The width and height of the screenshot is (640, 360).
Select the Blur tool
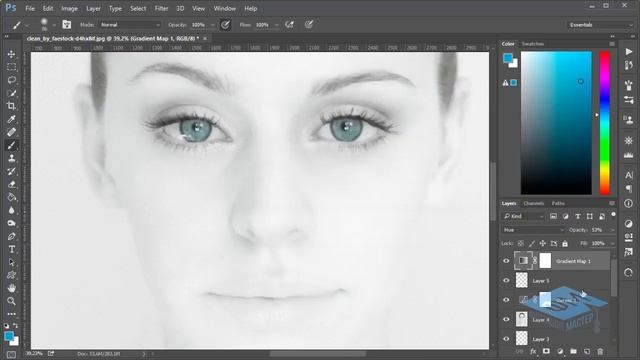click(11, 210)
